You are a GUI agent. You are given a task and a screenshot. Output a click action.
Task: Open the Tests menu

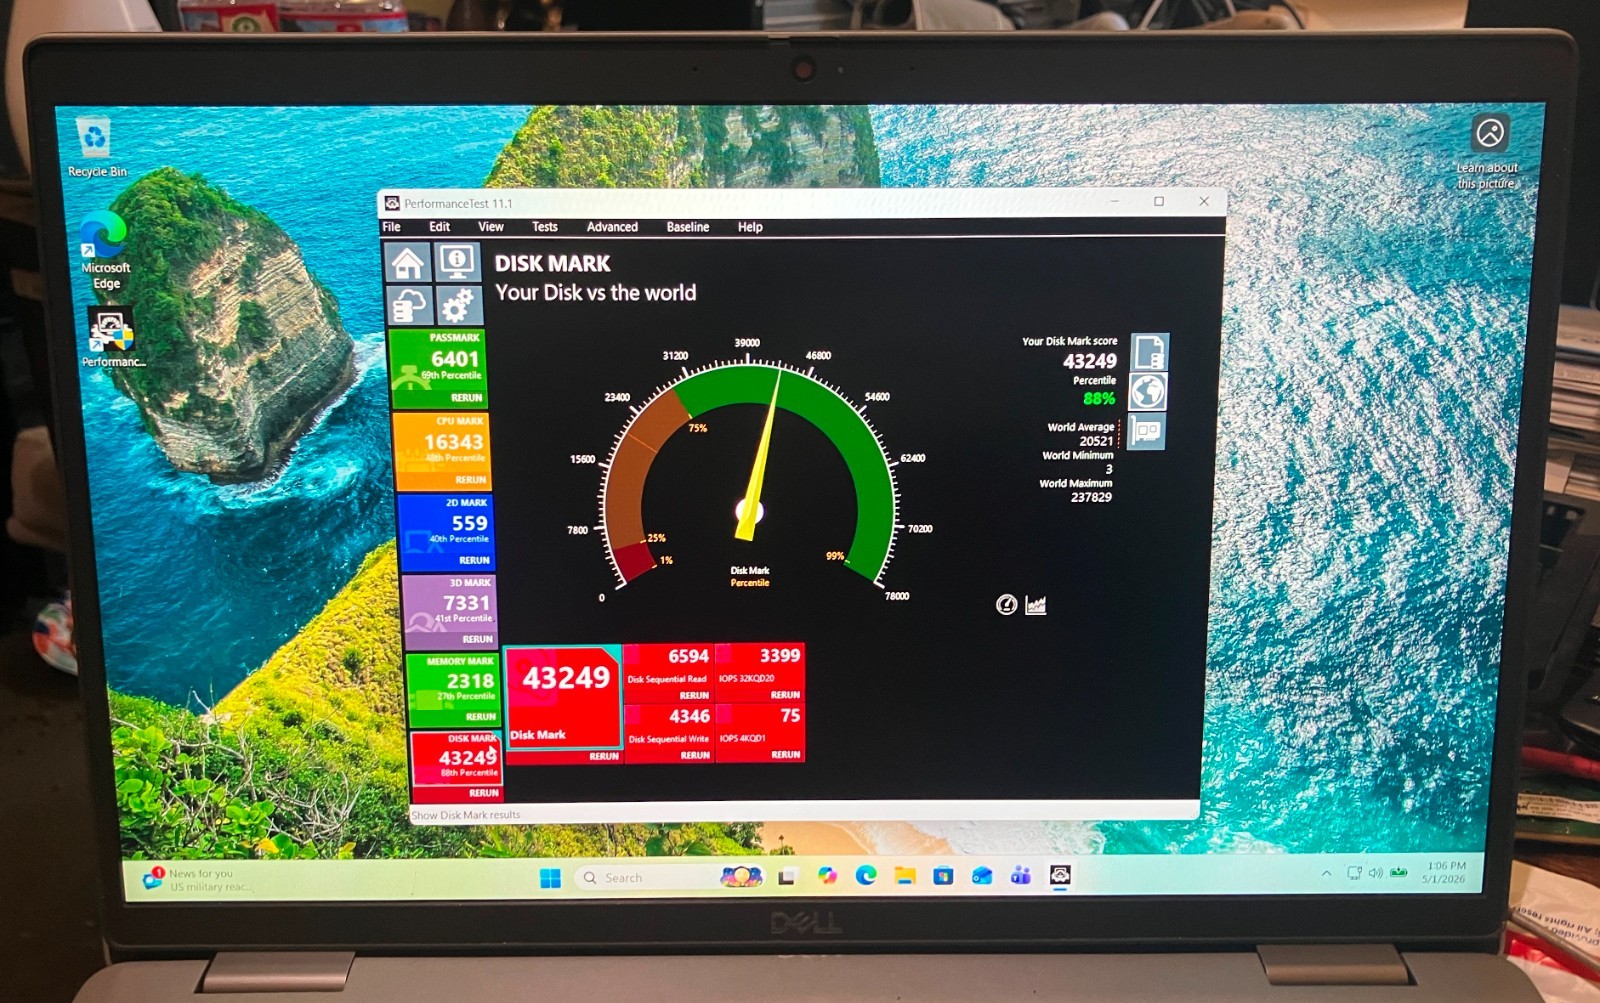coord(545,227)
